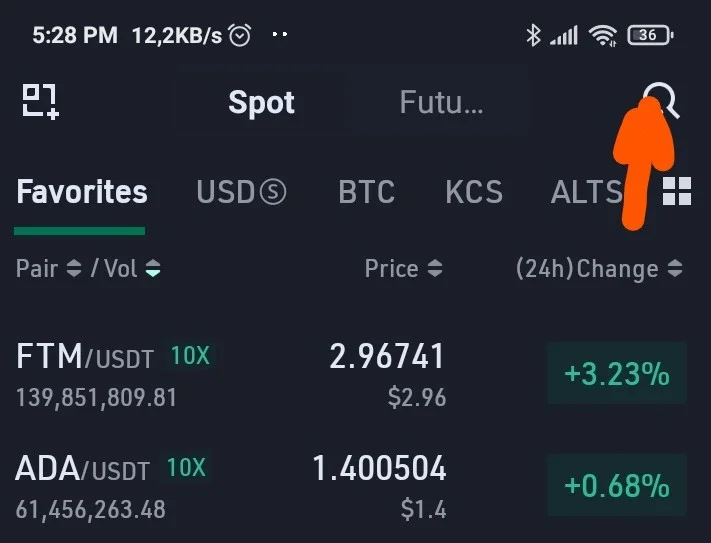711x543 pixels.
Task: Open the grid layout icon
Action: (x=677, y=191)
